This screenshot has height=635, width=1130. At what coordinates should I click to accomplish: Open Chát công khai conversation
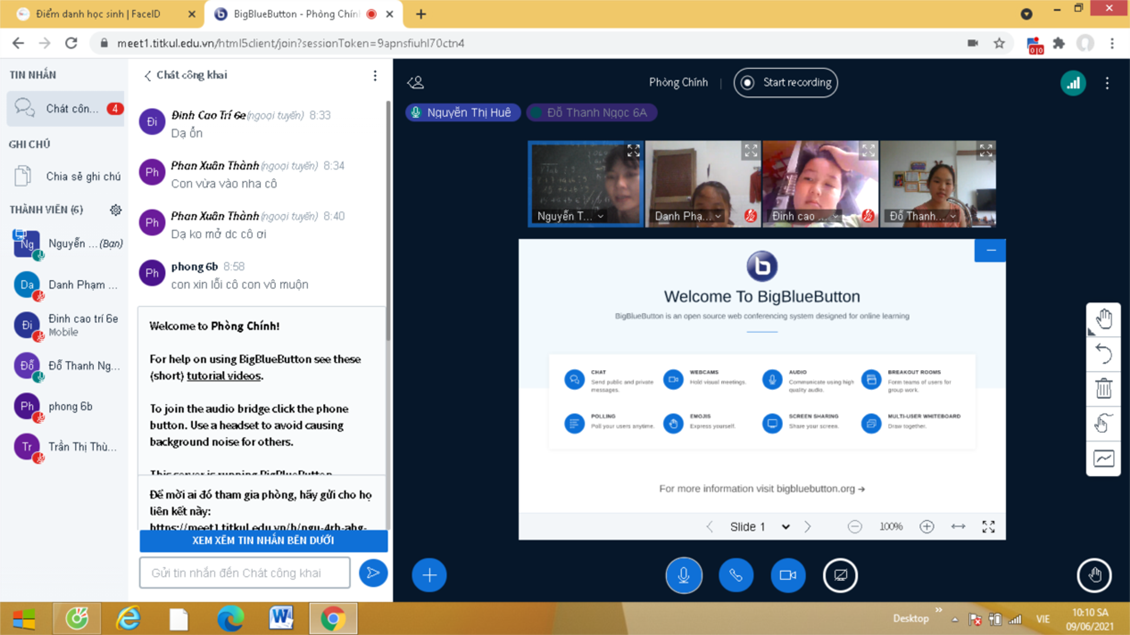65,109
